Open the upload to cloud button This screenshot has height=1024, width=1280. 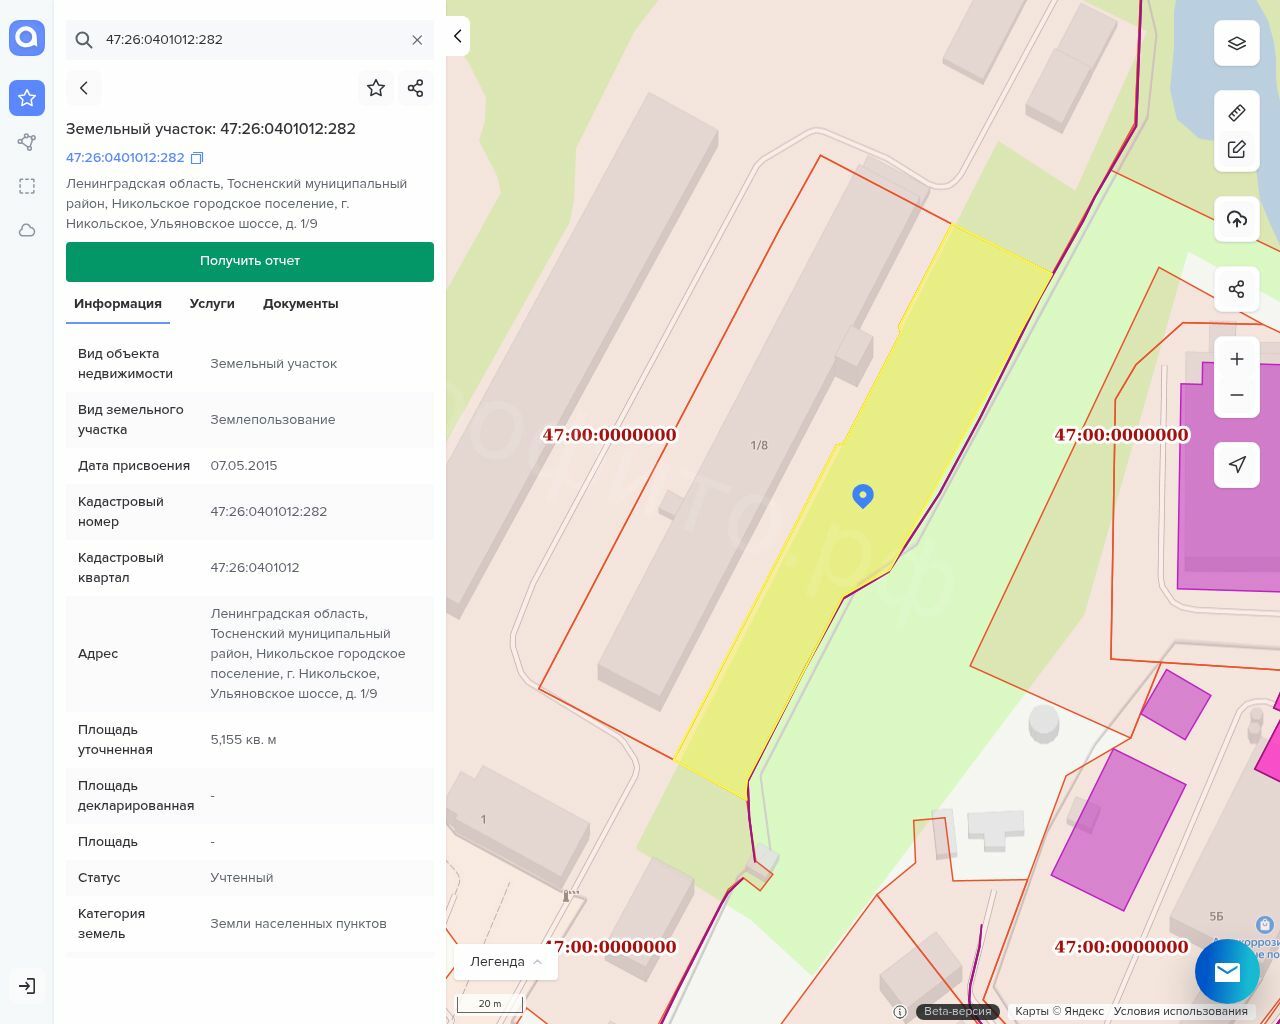1236,219
